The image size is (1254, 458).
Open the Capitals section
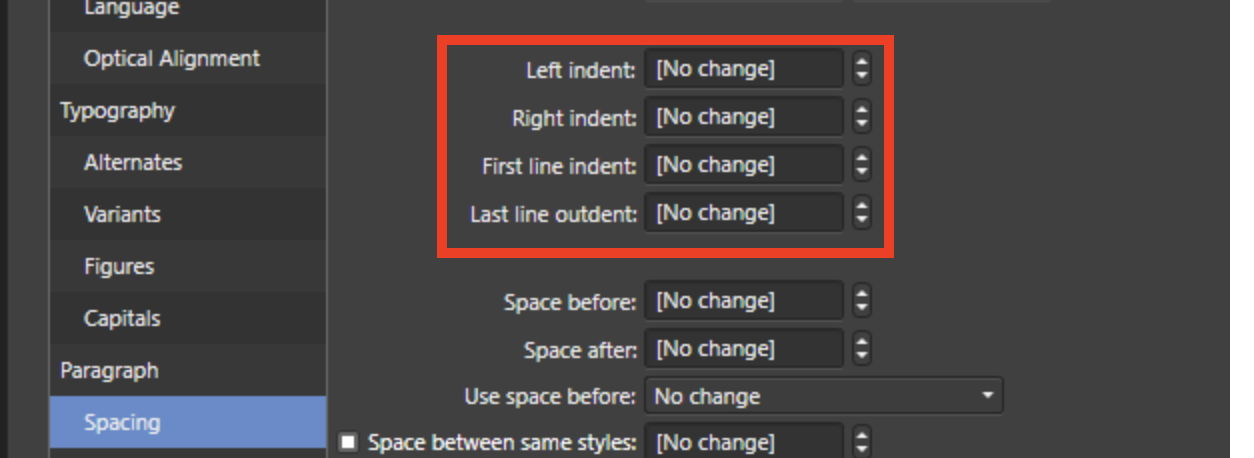(x=122, y=319)
